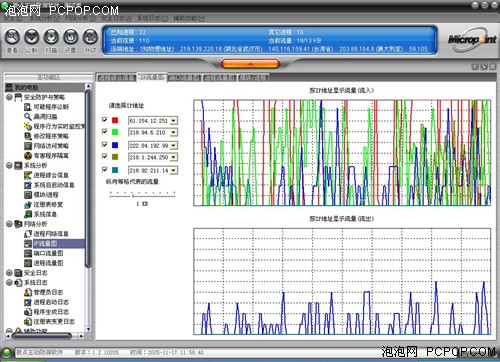The image size is (500, 362).
Task: Click the orange collapse button under the info panel
Action: point(250,63)
